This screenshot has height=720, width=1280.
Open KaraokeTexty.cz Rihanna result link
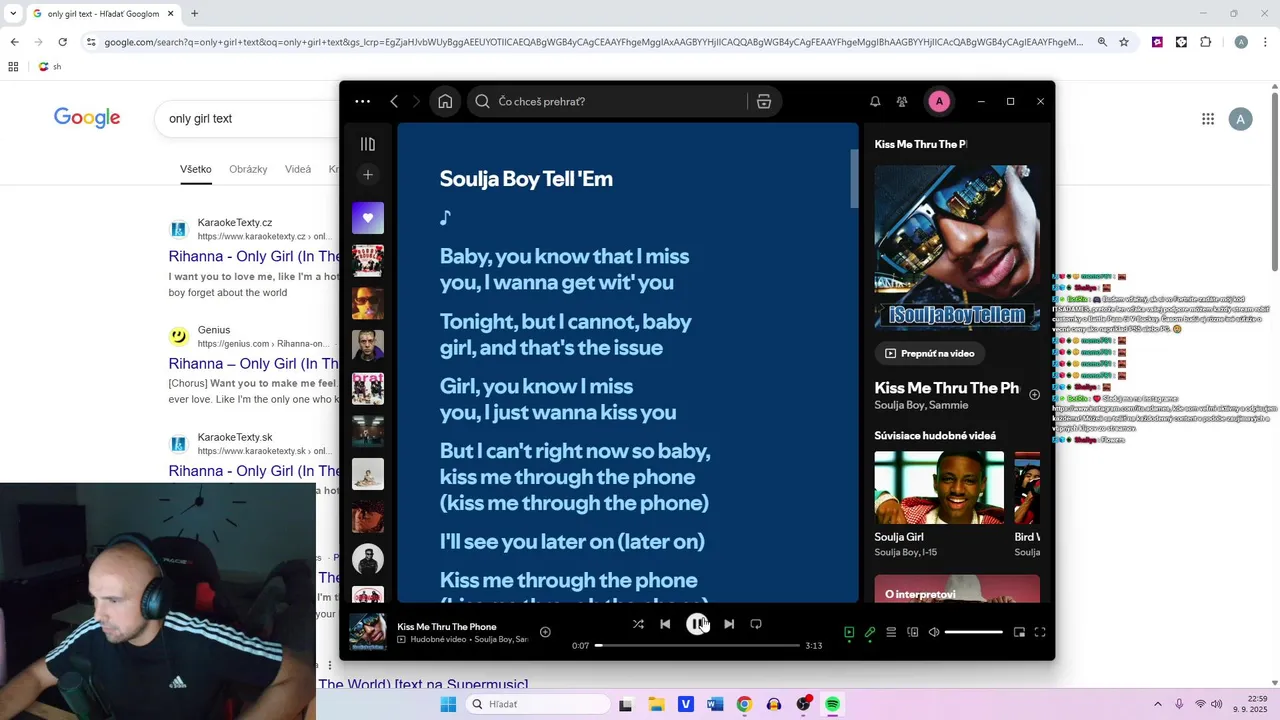click(254, 256)
